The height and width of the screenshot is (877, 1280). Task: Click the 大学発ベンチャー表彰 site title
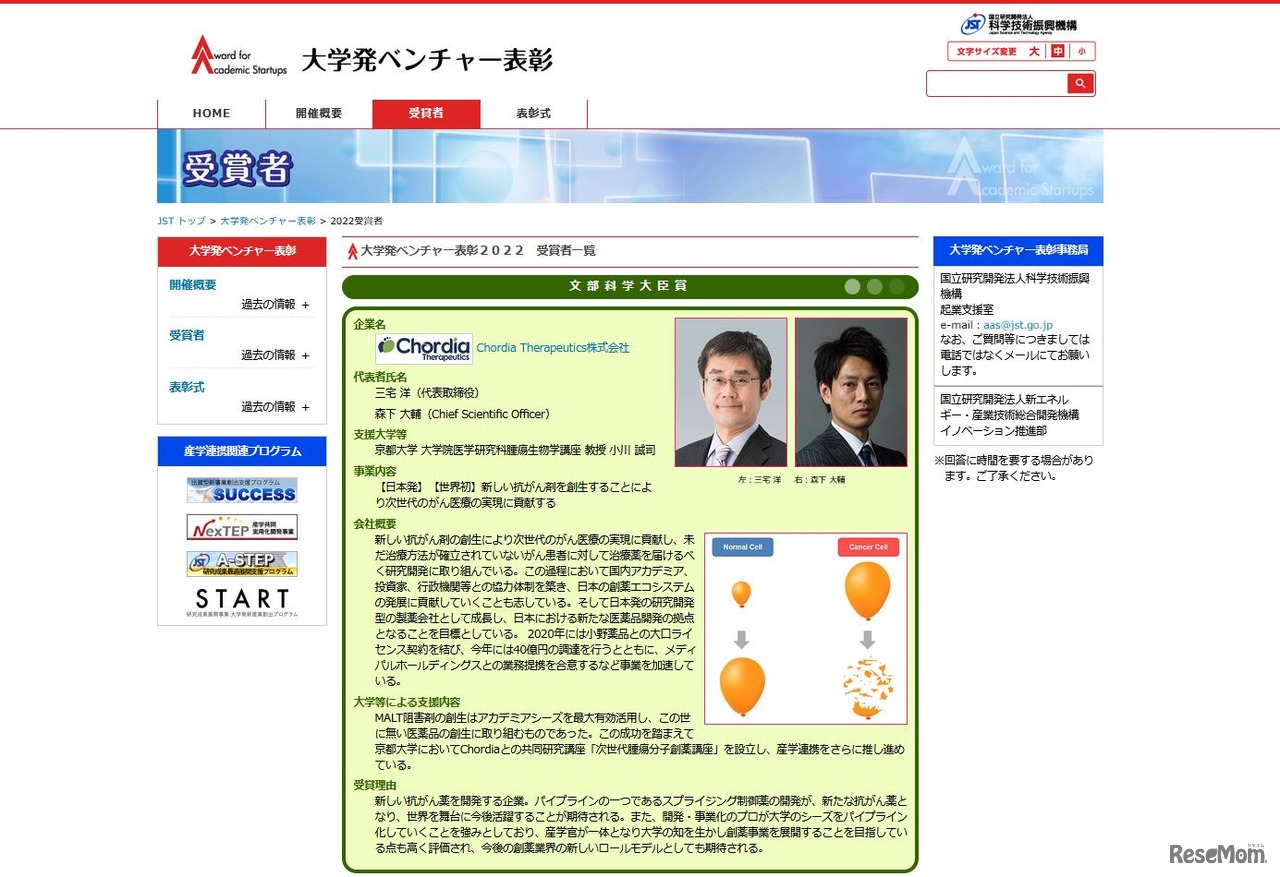[x=427, y=60]
